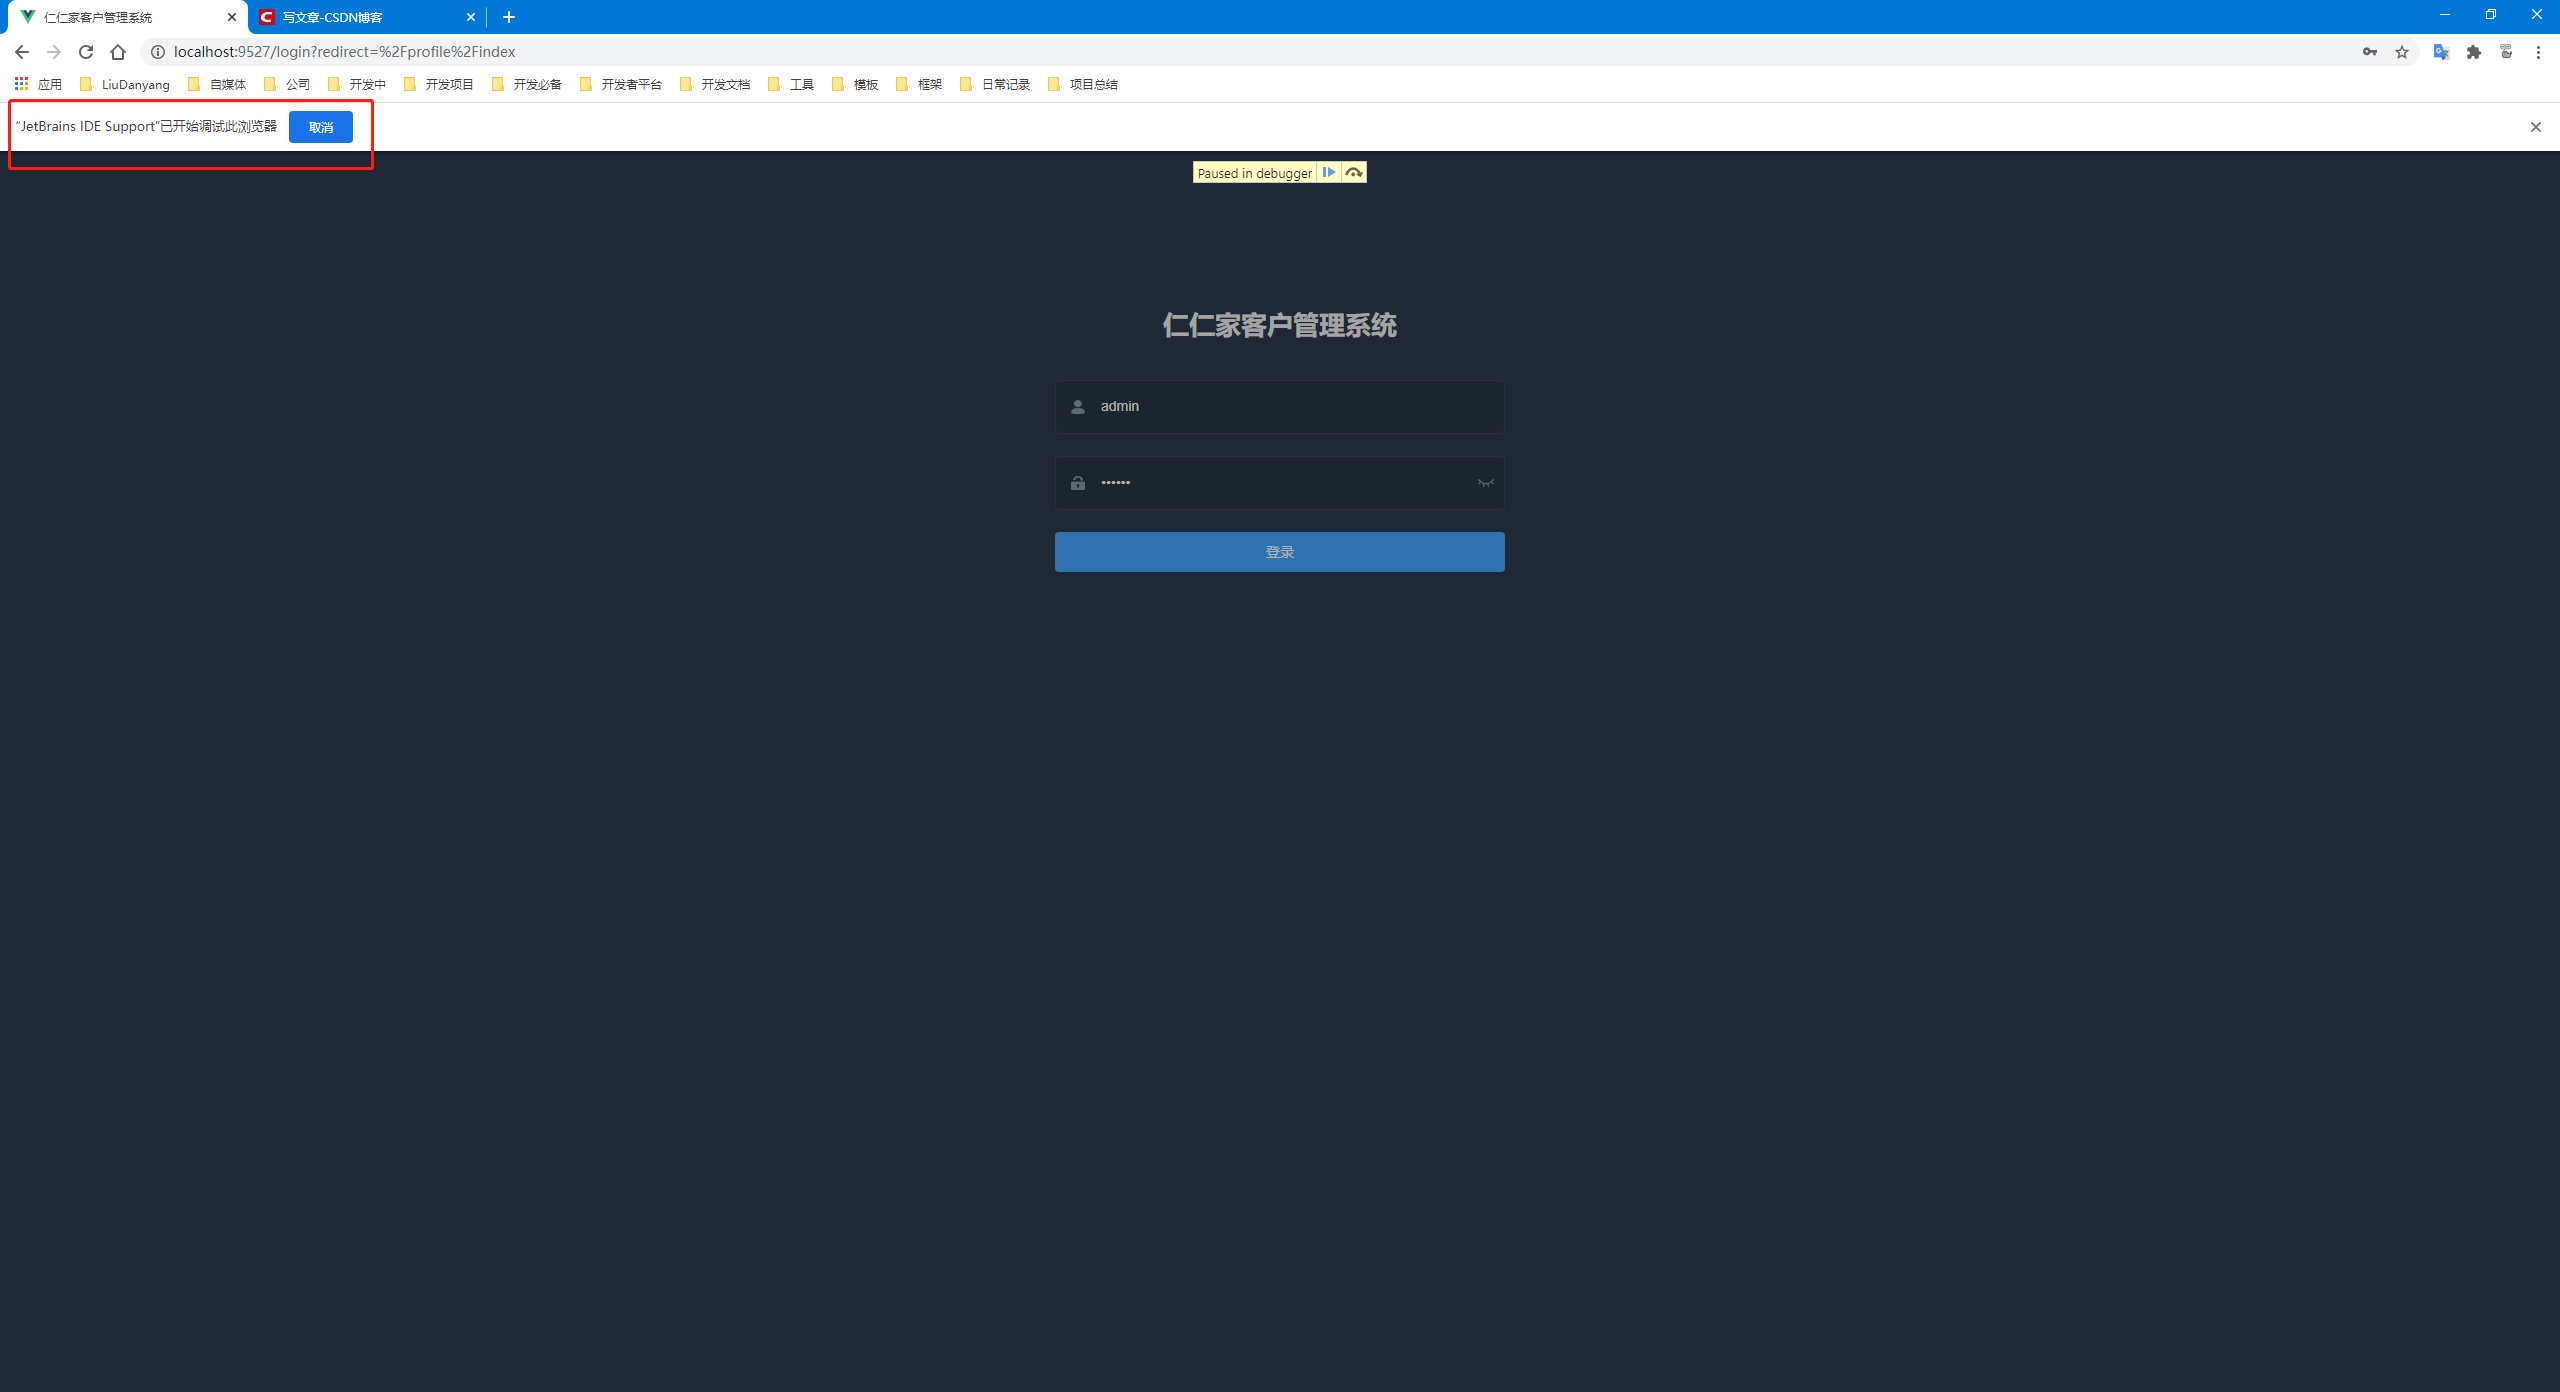Reload the current page
Screen dimensions: 2560x1392
point(86,52)
